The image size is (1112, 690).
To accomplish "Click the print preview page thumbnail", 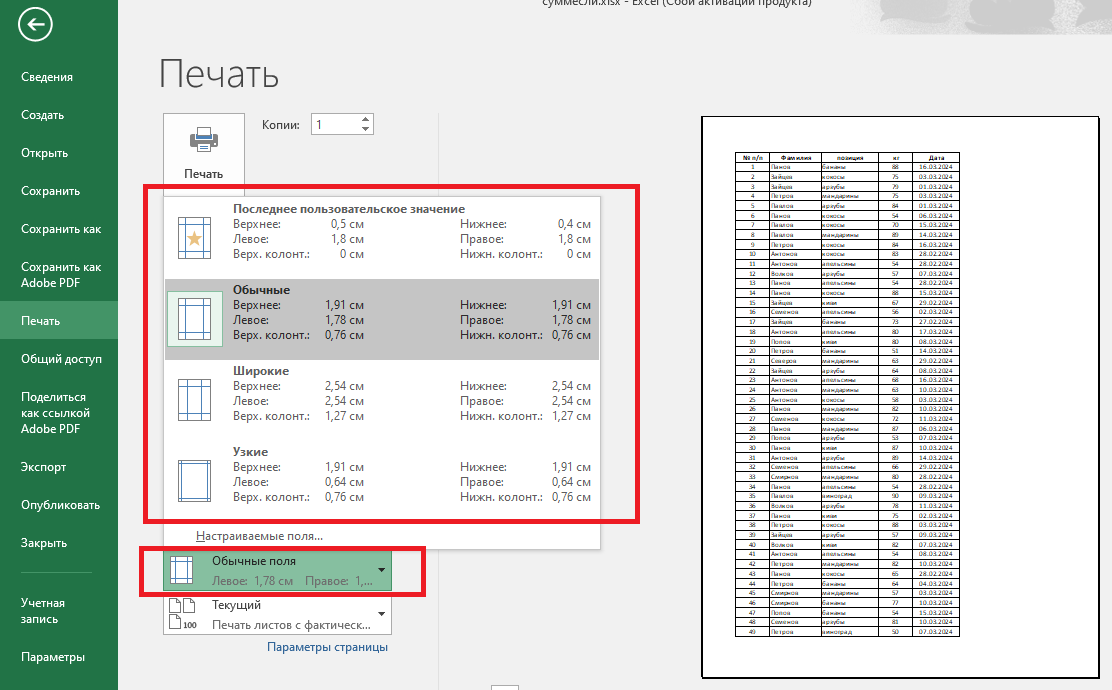I will 900,397.
